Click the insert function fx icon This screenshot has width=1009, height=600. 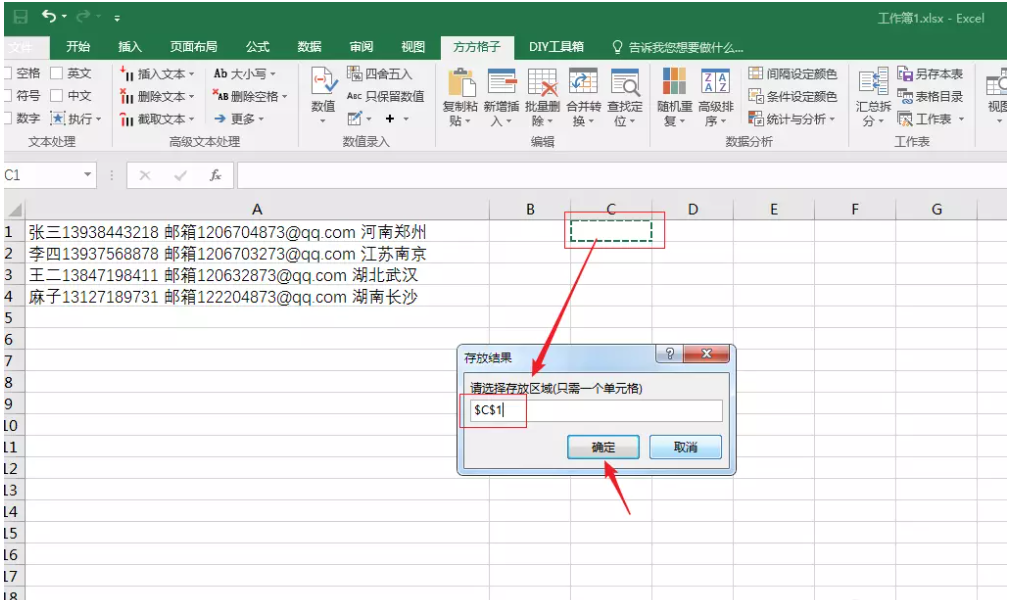coord(215,175)
